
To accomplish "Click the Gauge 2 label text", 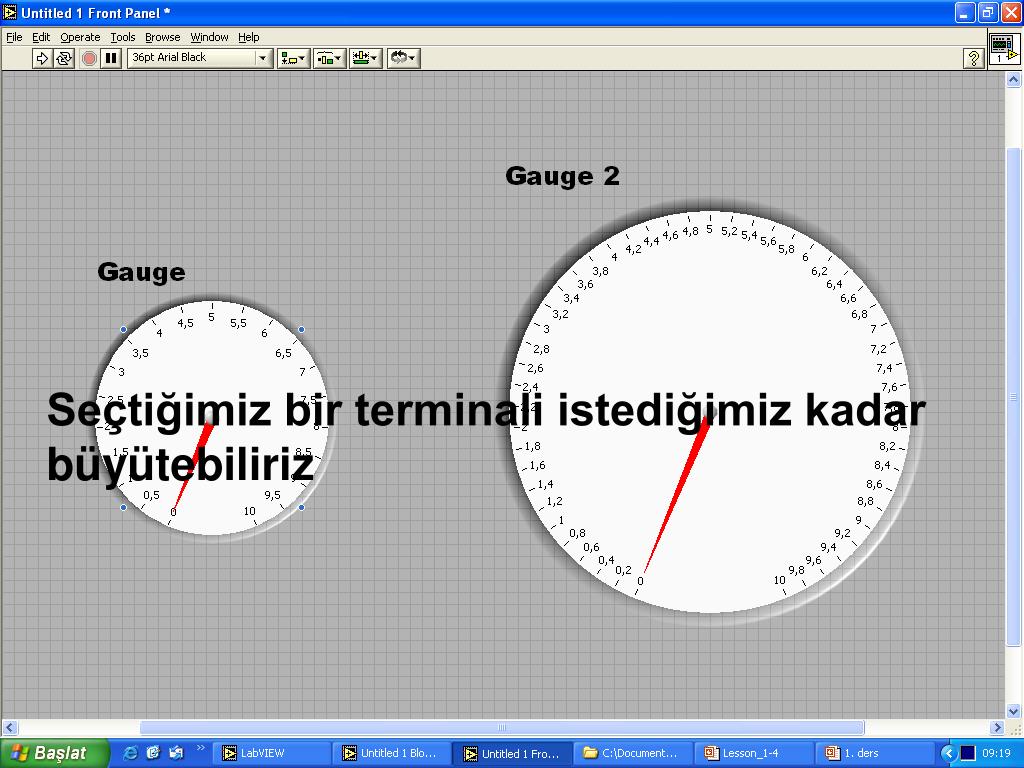I will pos(562,176).
